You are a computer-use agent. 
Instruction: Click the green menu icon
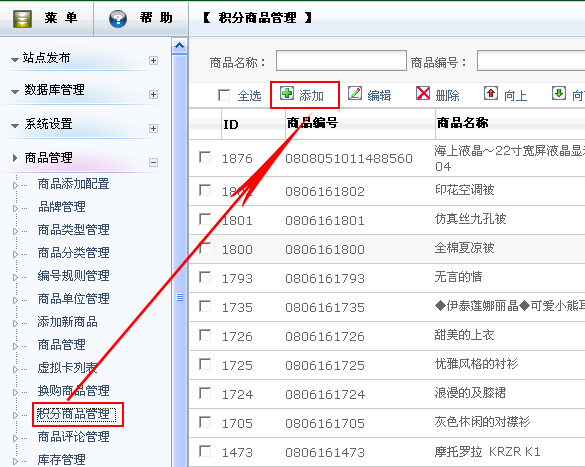[22, 19]
